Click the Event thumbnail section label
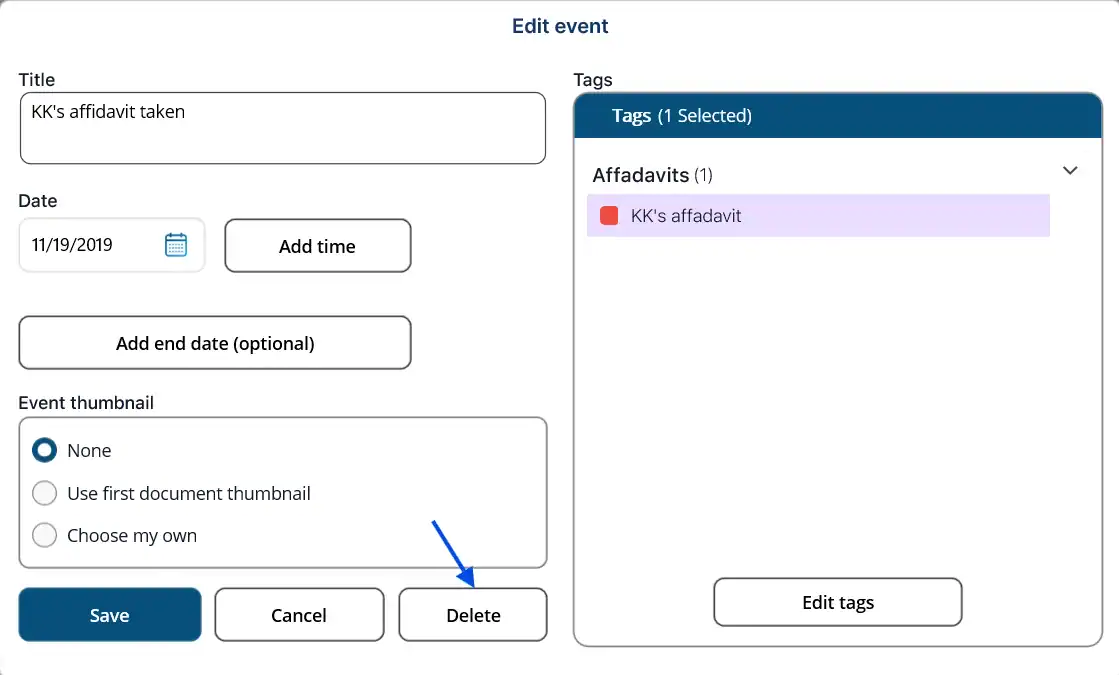The width and height of the screenshot is (1119, 675). (x=86, y=403)
